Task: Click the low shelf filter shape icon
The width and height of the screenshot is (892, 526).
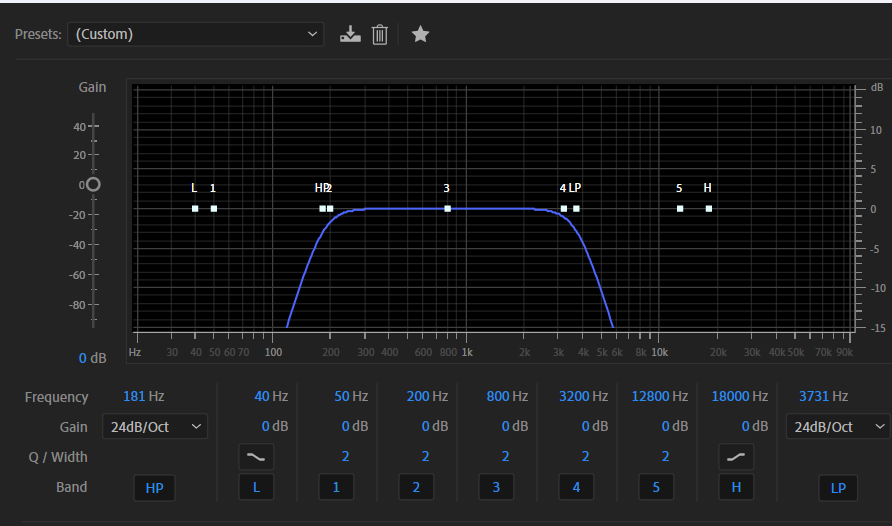Action: [256, 457]
